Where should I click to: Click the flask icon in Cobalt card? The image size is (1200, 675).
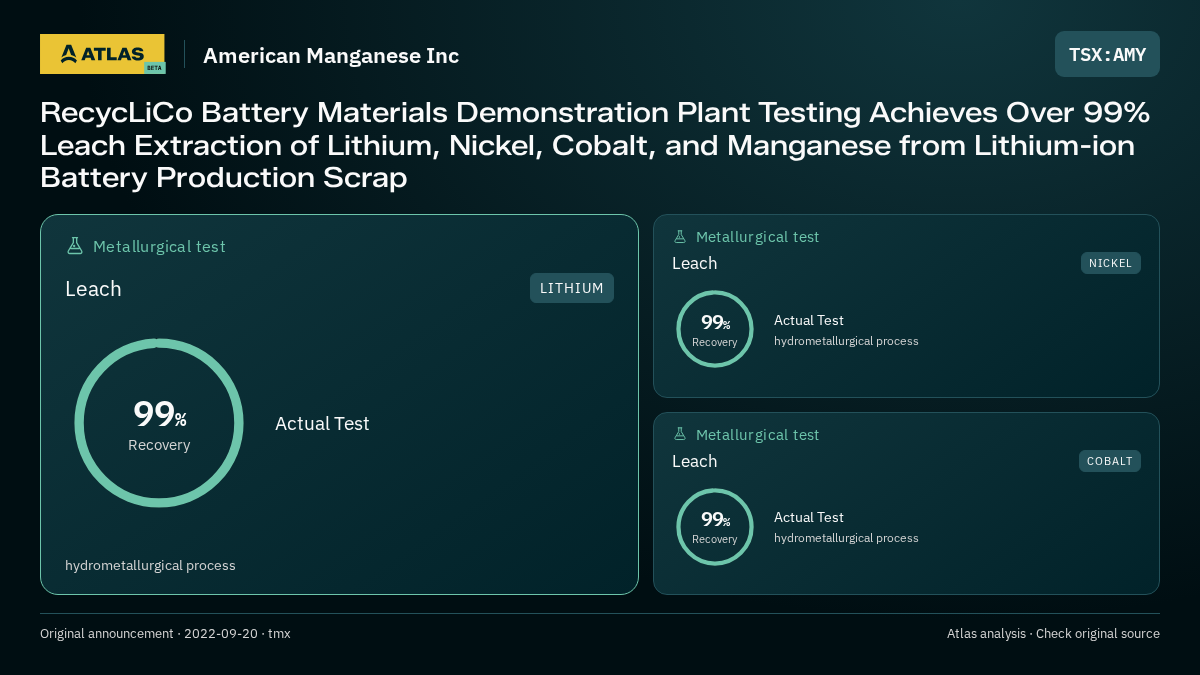click(680, 435)
